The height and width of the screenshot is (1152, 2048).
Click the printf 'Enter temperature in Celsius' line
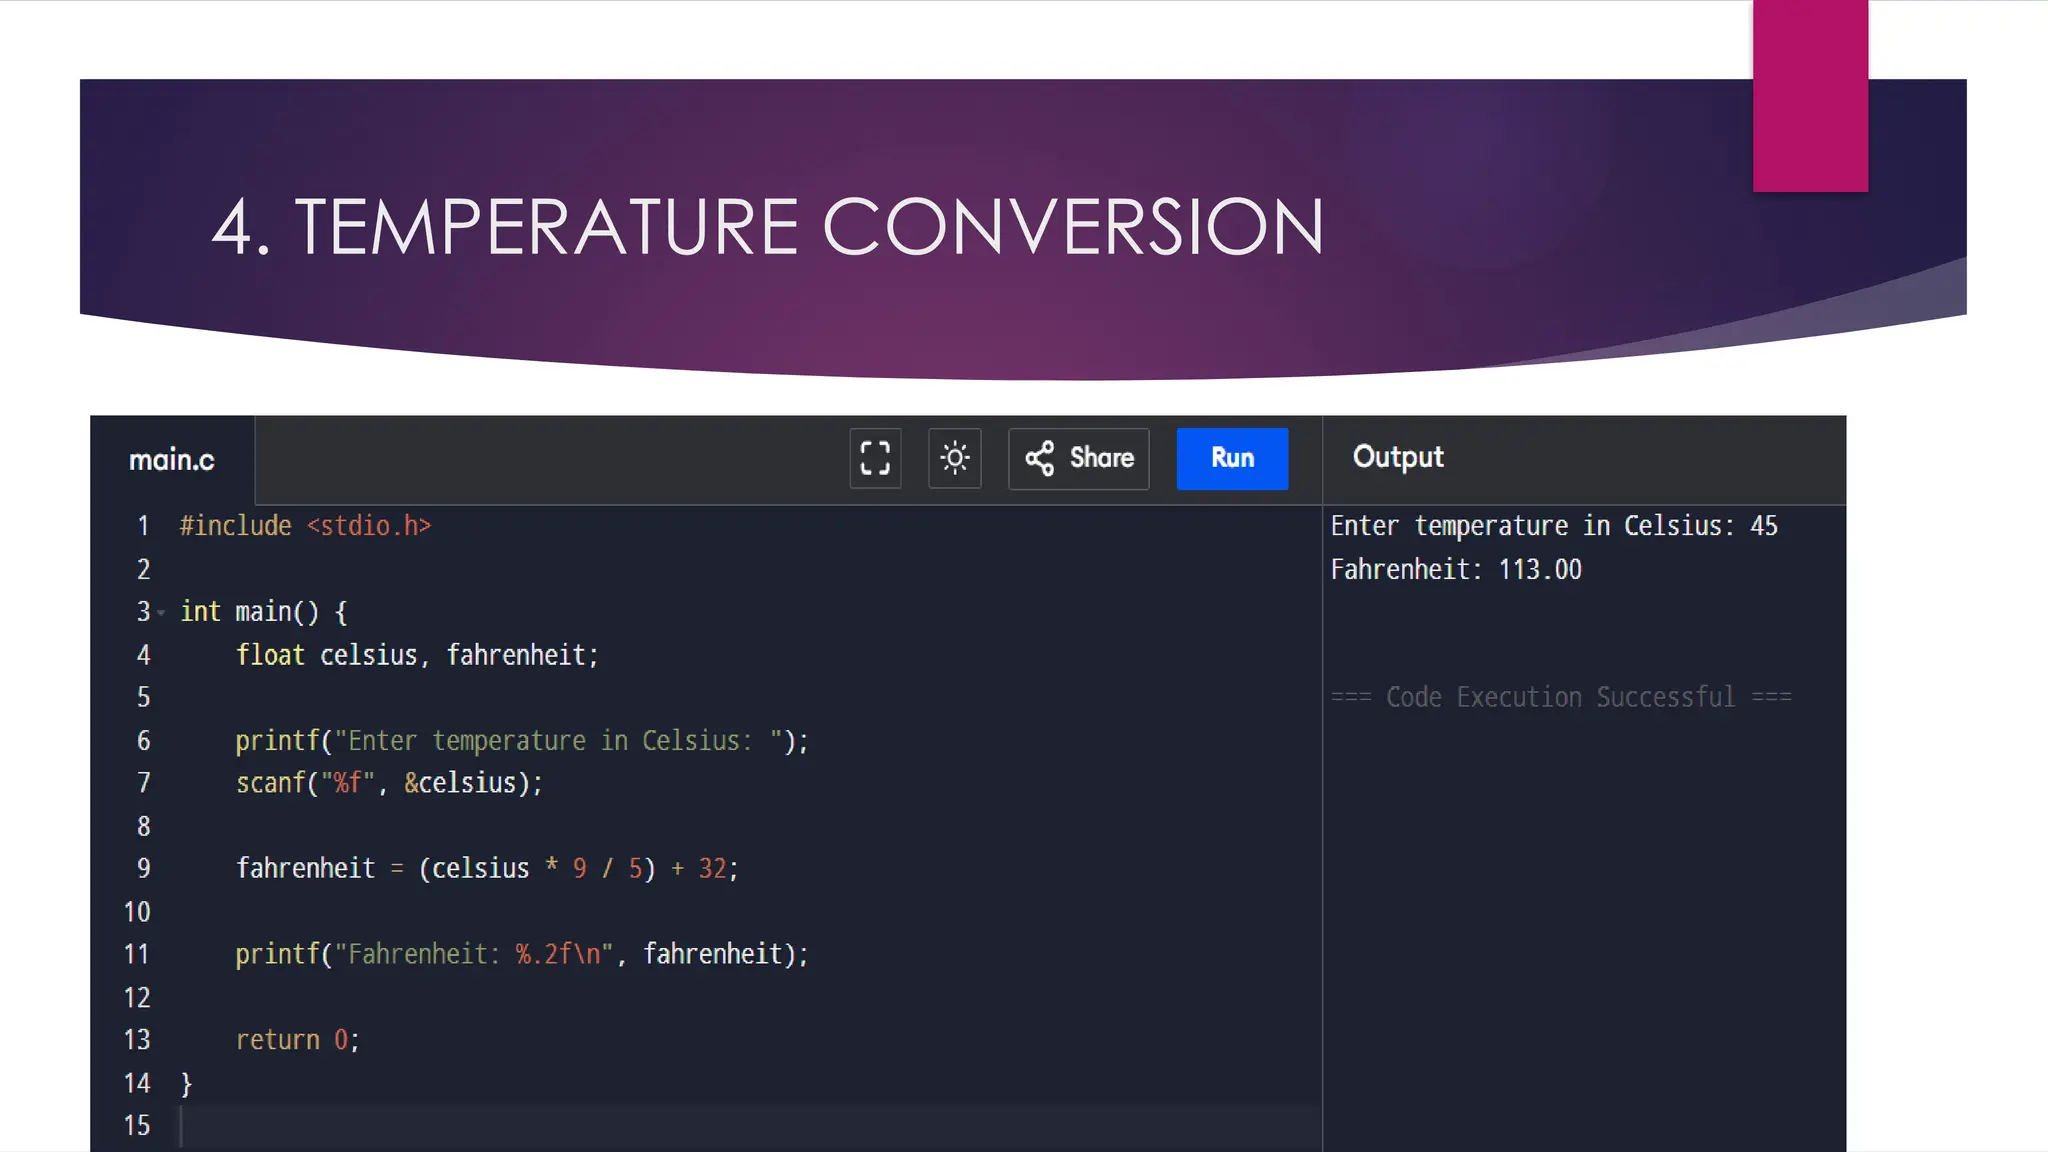pyautogui.click(x=522, y=741)
